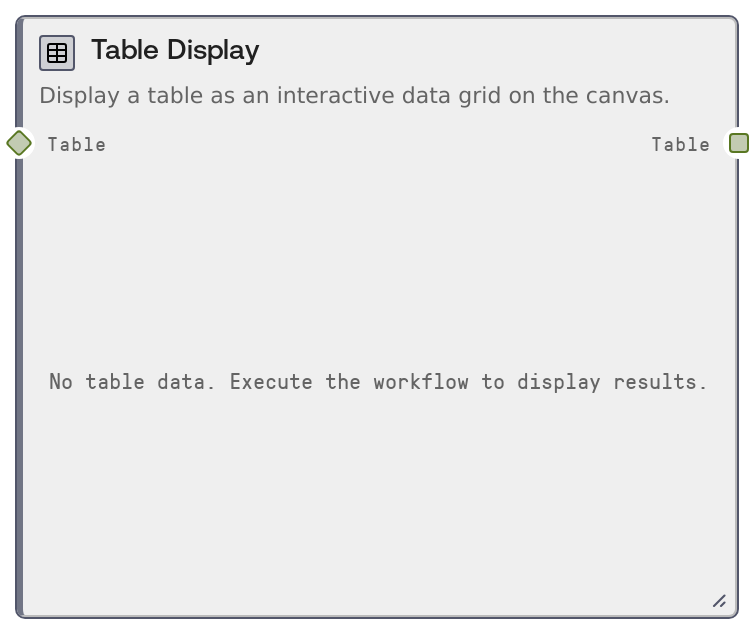Click 'display results' in the placeholder message
The height and width of the screenshot is (634, 754).
coord(610,382)
